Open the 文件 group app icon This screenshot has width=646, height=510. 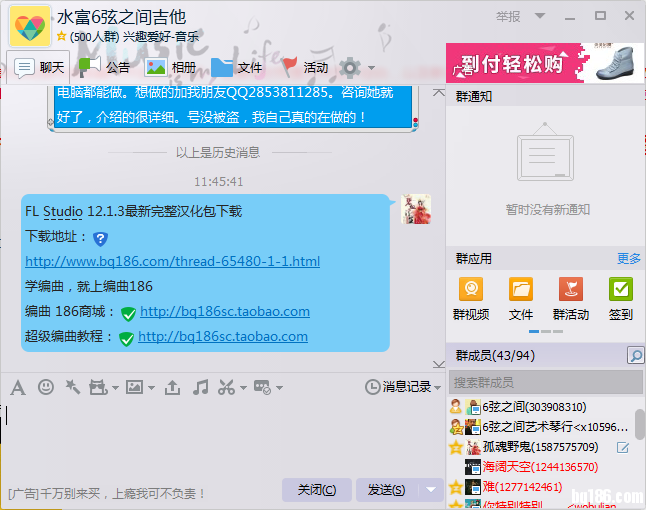521,299
